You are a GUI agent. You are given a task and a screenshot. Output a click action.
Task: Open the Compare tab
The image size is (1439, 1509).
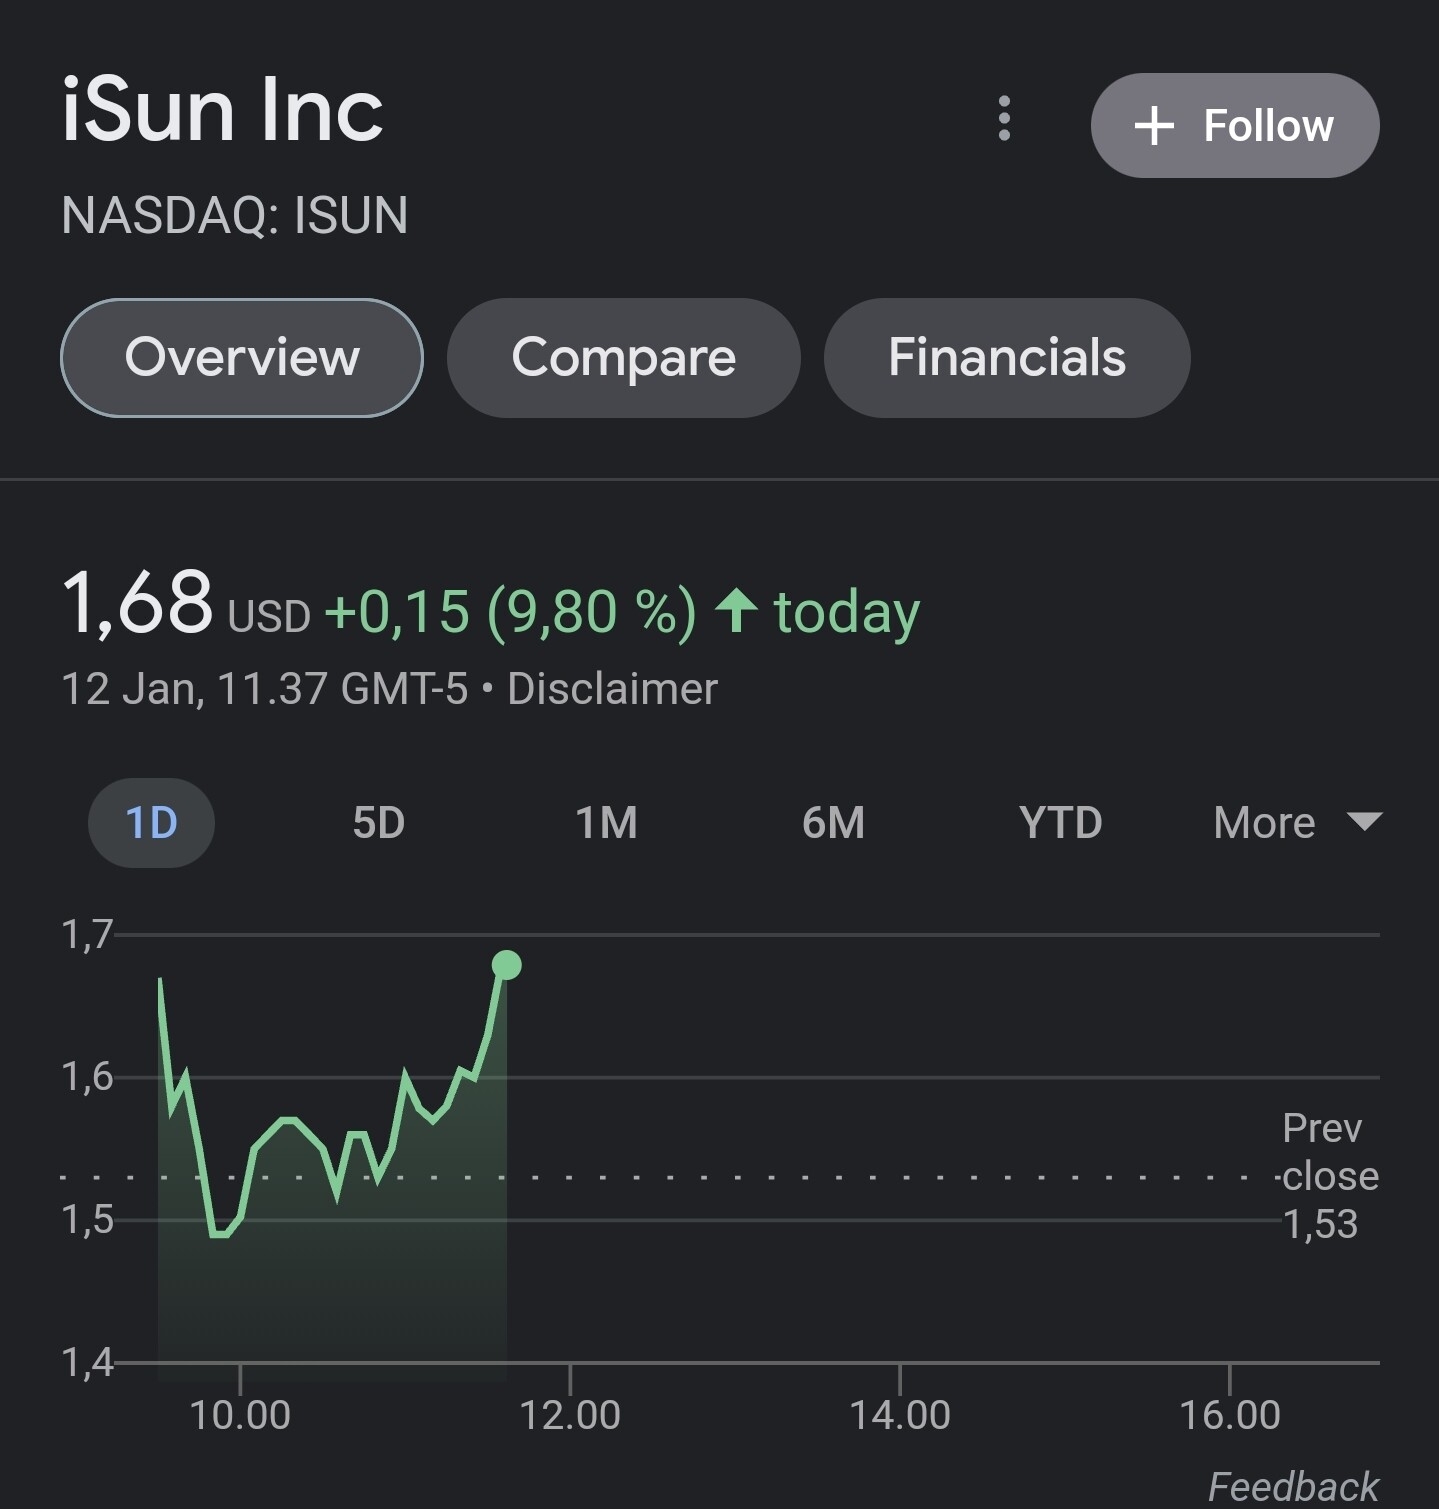(x=623, y=358)
